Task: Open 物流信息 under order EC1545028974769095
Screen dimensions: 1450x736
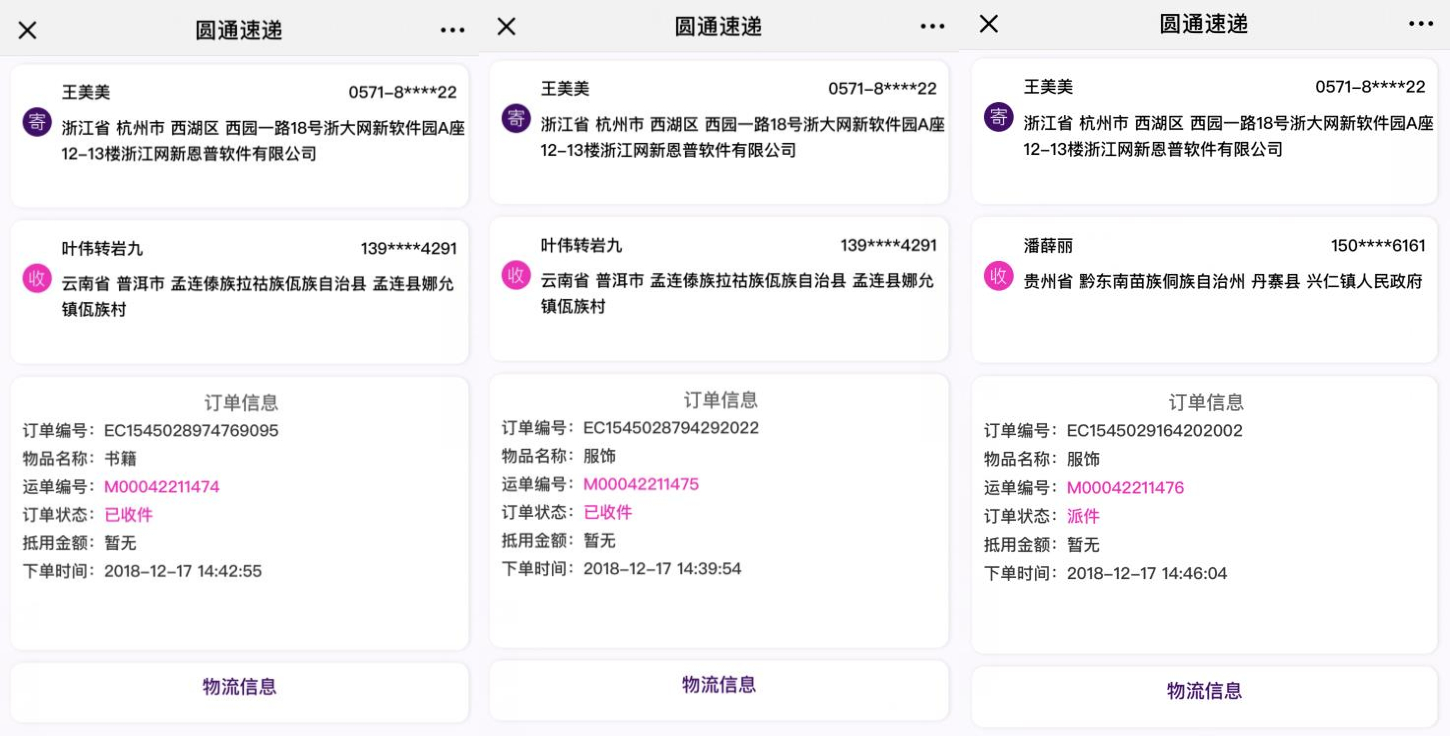Action: 240,687
